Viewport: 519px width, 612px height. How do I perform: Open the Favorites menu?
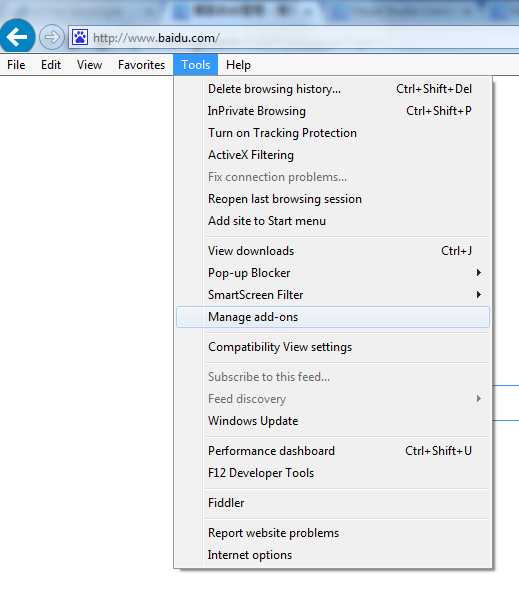pos(141,65)
